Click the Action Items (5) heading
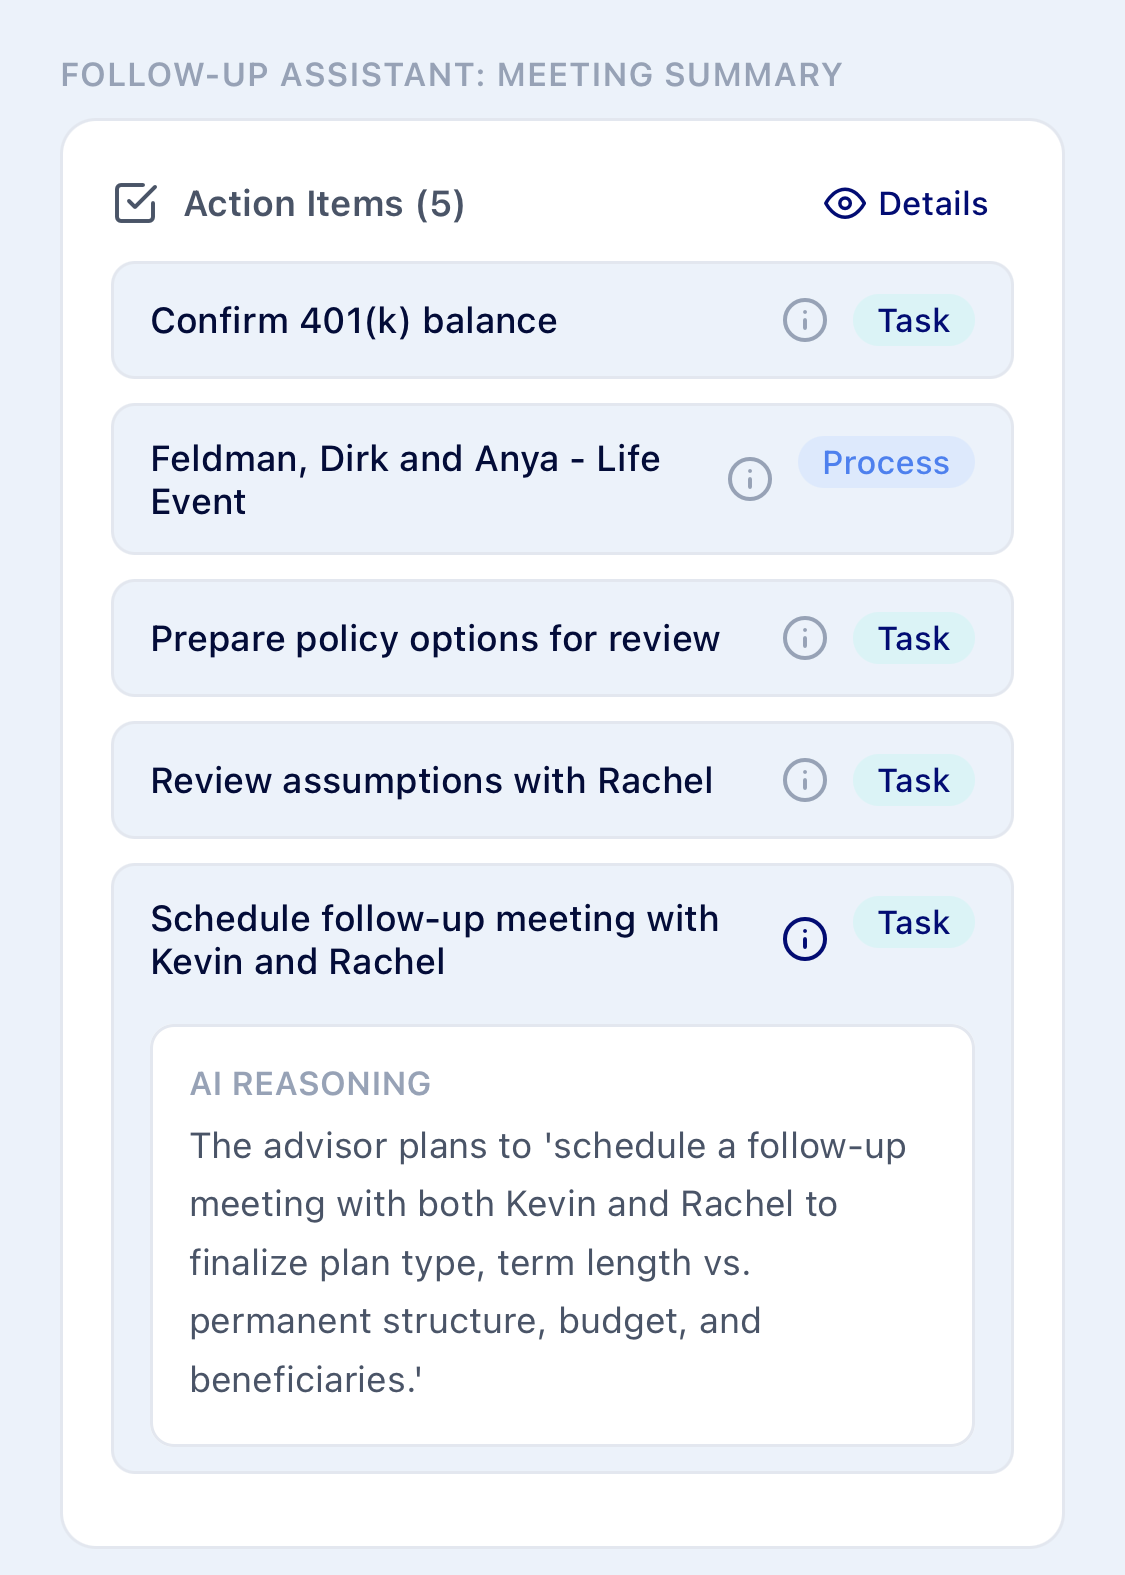Screen dimensions: 1125x1575 point(324,204)
